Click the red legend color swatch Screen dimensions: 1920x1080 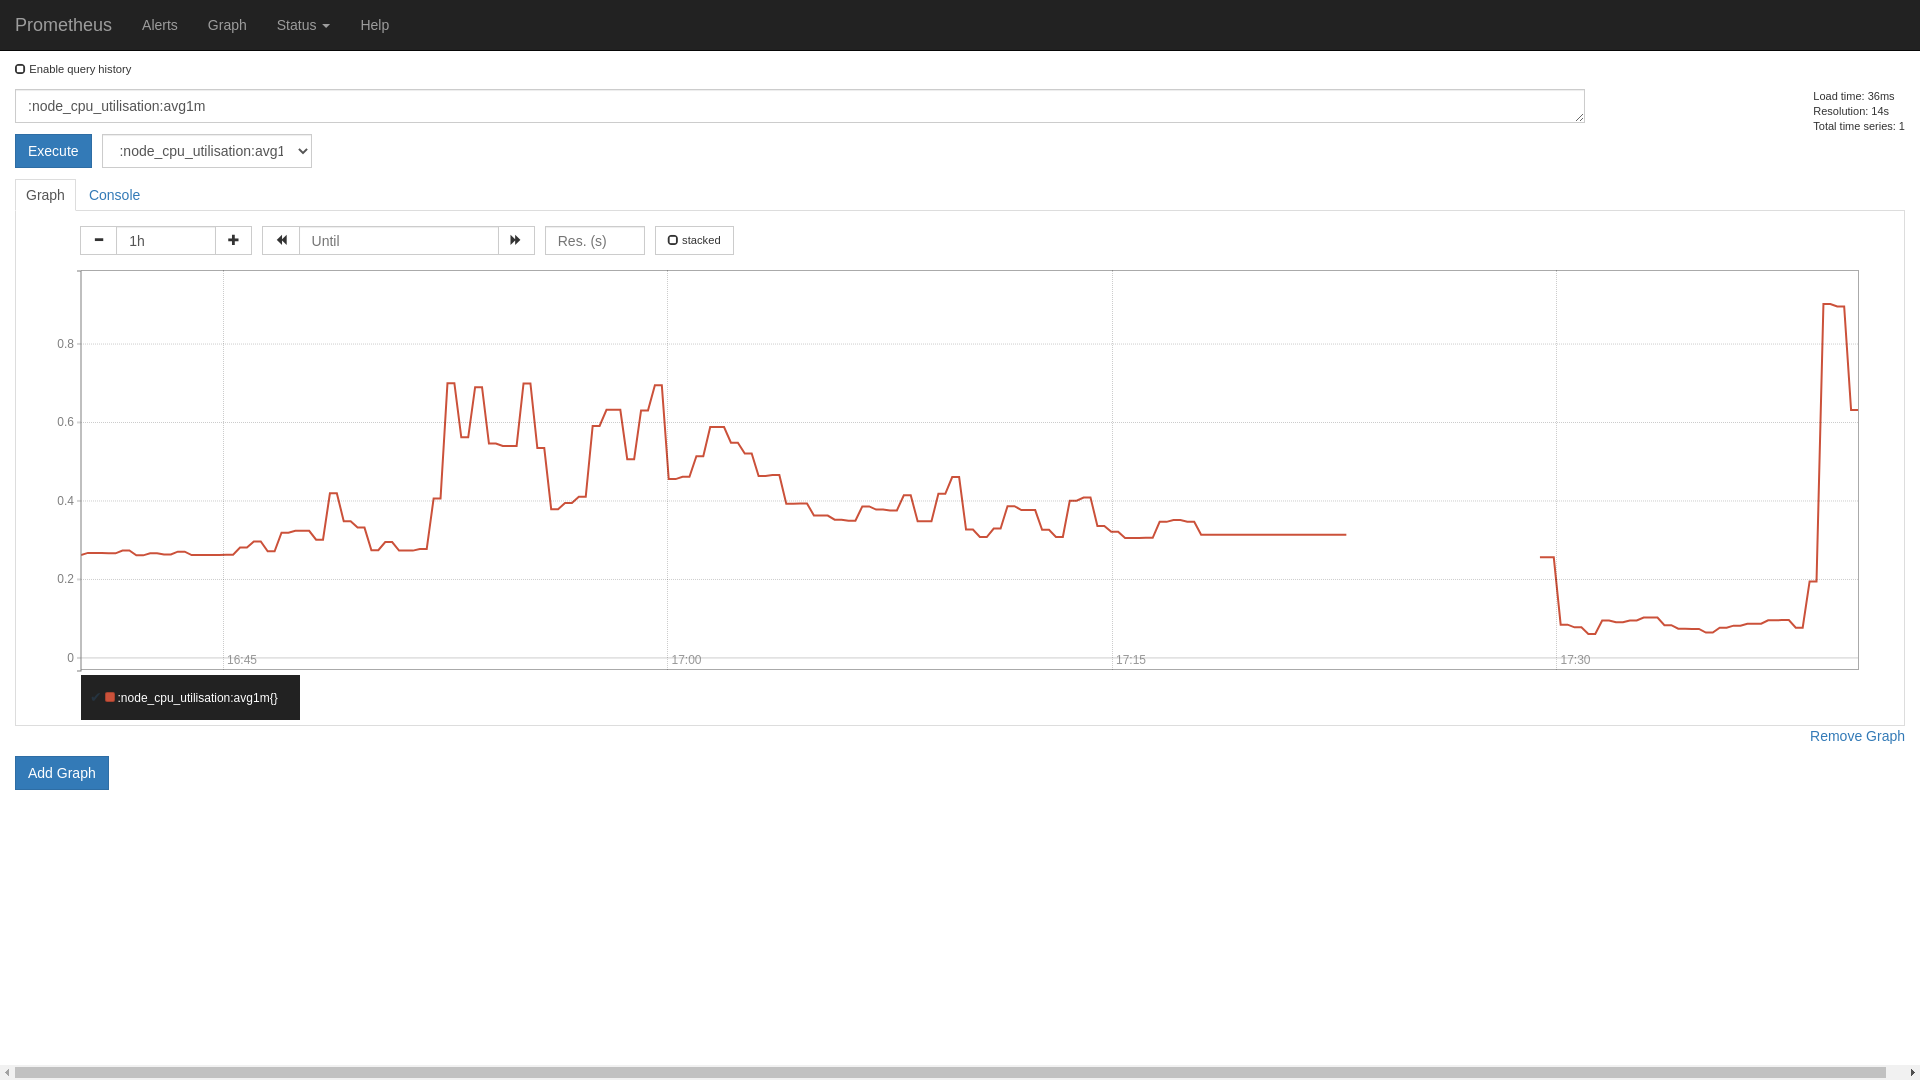tap(110, 696)
